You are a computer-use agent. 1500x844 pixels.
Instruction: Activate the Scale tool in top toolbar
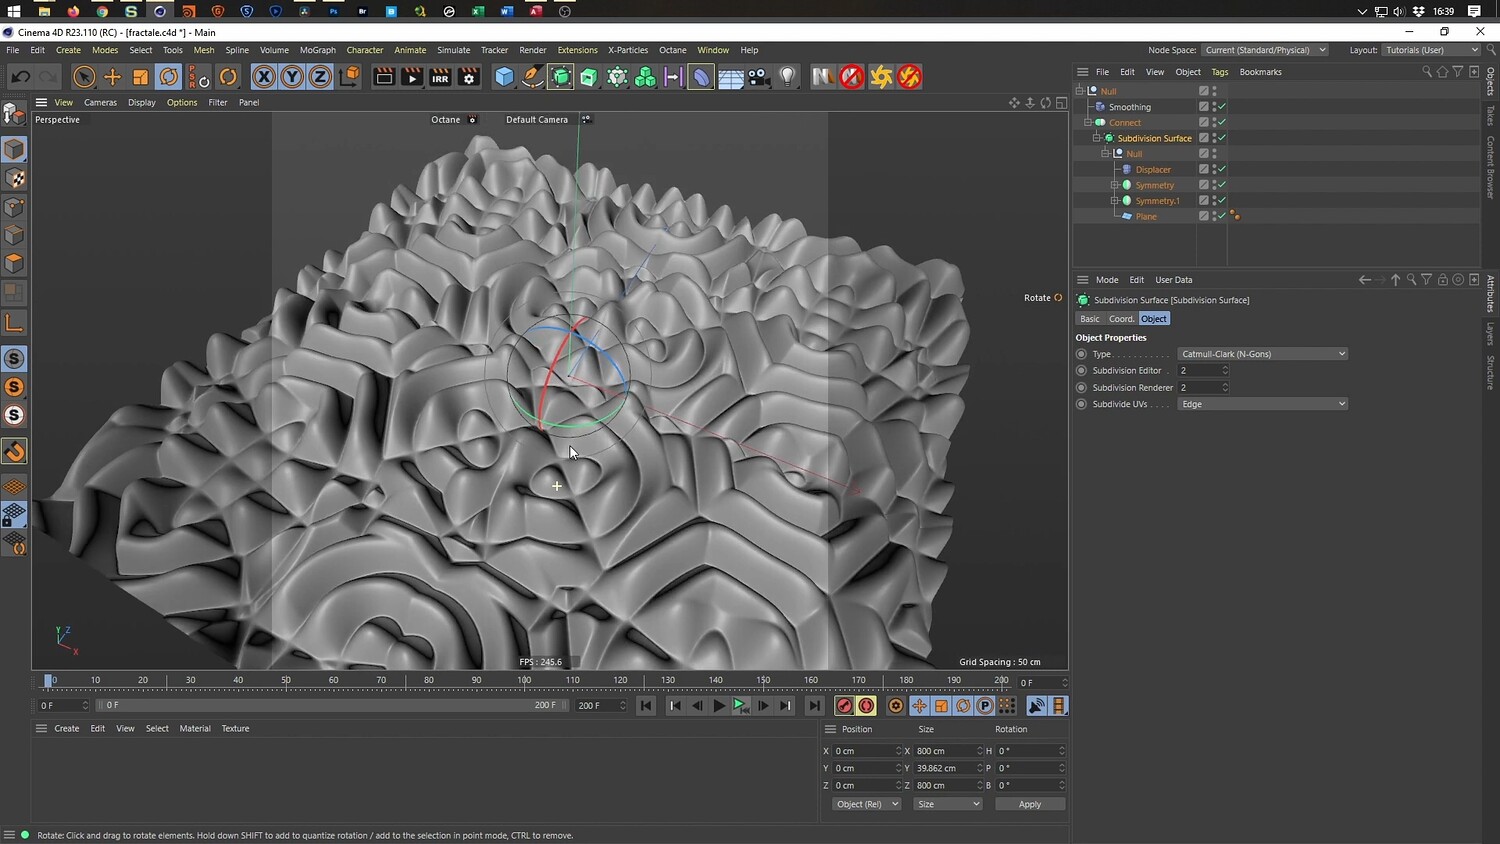click(x=141, y=77)
